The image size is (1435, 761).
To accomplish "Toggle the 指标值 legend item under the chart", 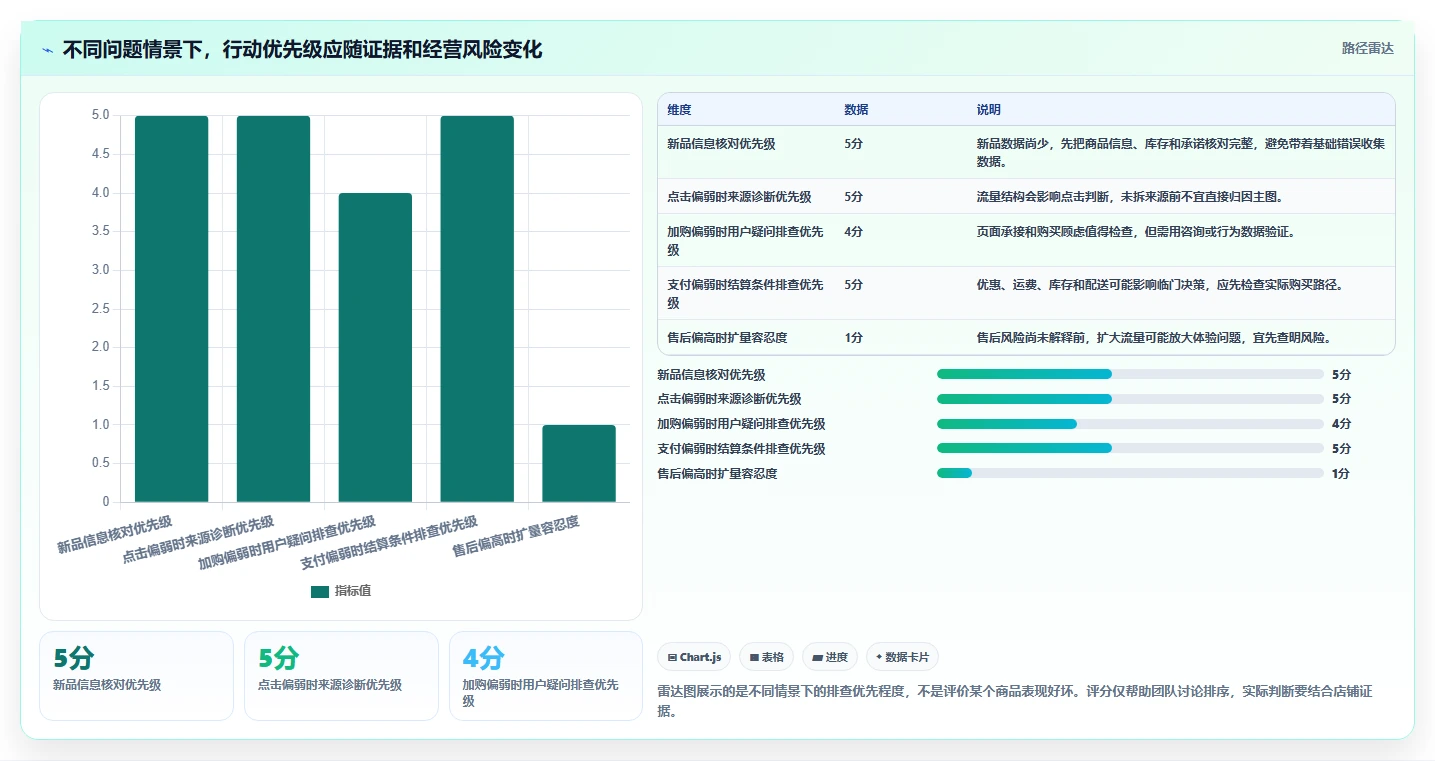I will (341, 591).
